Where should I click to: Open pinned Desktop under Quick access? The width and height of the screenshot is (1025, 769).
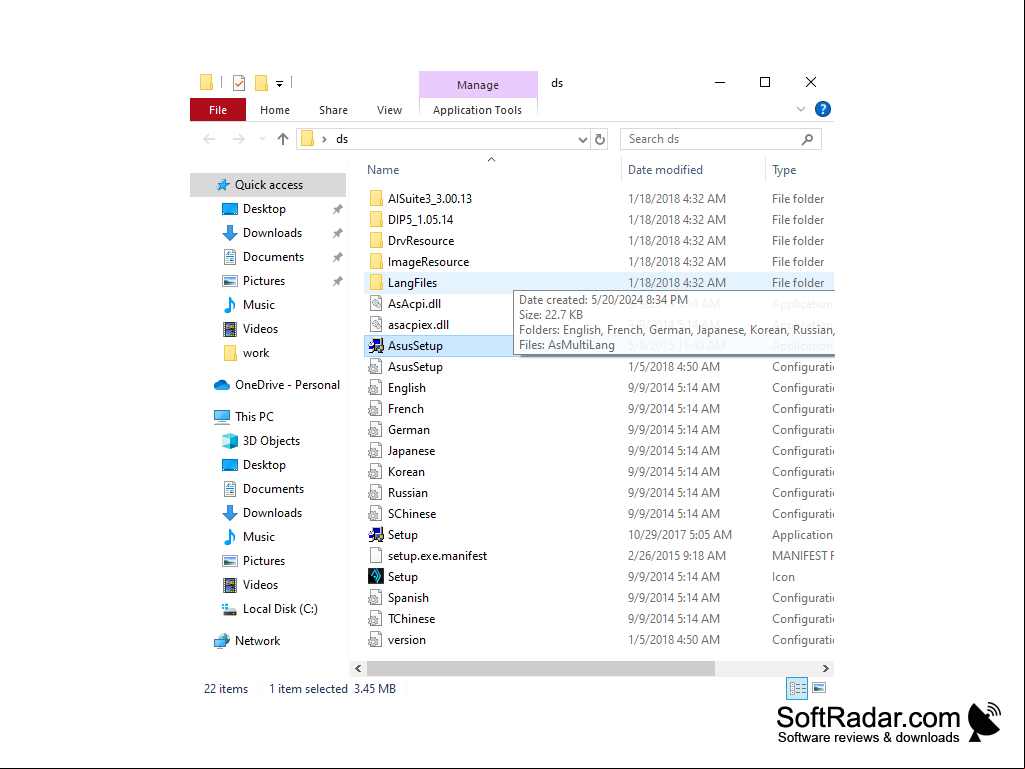264,209
